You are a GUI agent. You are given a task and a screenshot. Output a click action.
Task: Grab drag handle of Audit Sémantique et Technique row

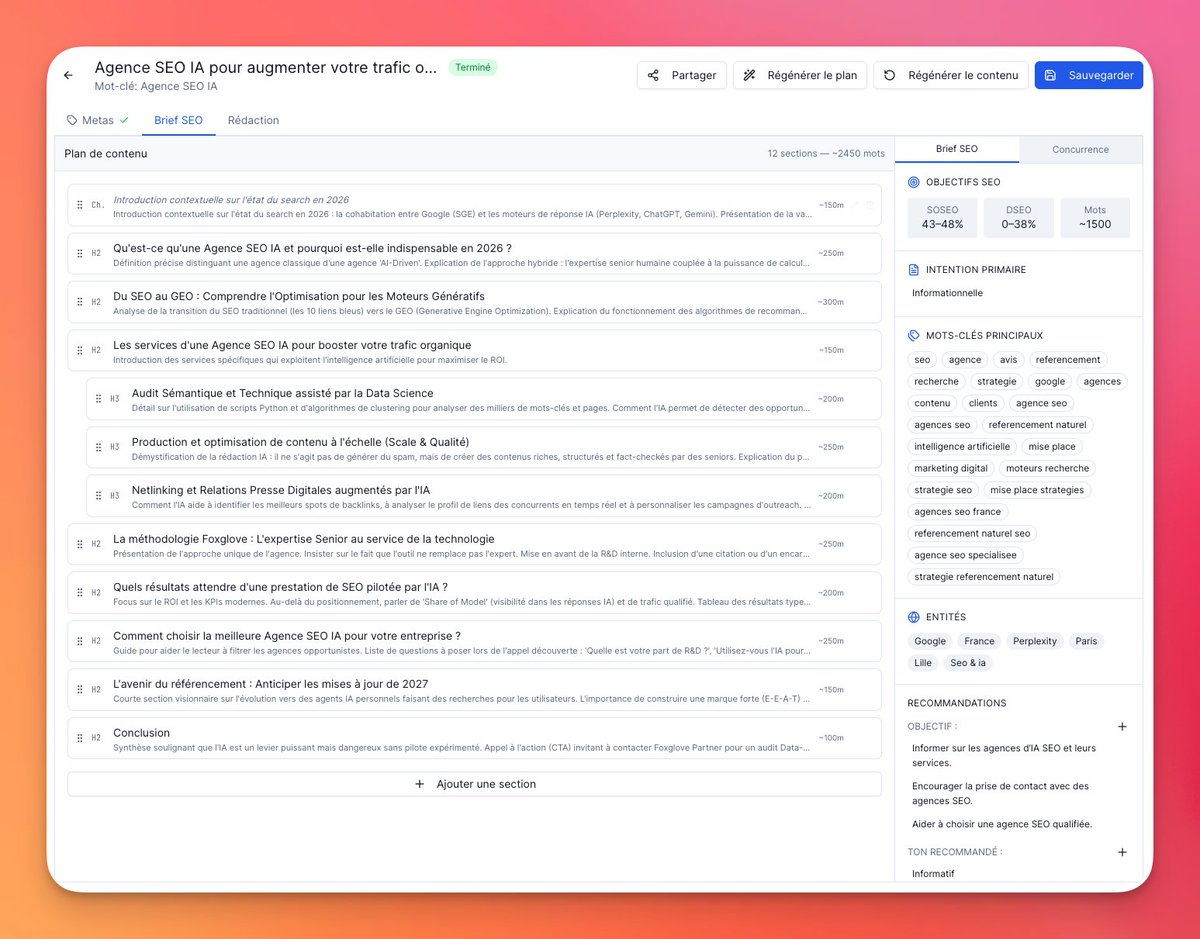[x=98, y=399]
